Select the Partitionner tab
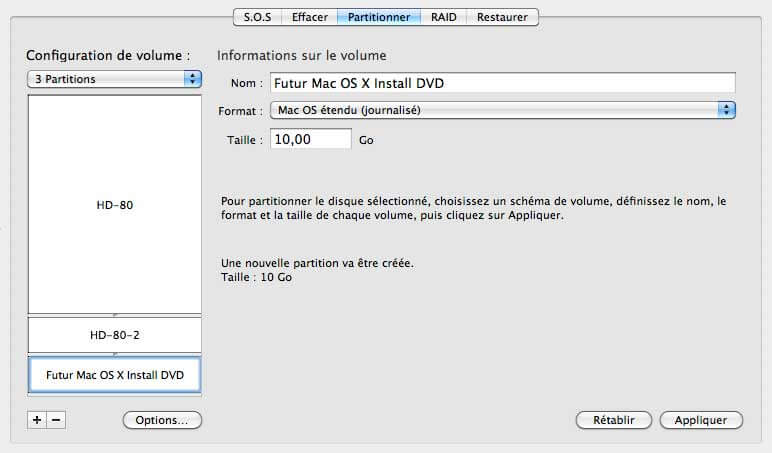Image resolution: width=772 pixels, height=453 pixels. coord(379,17)
